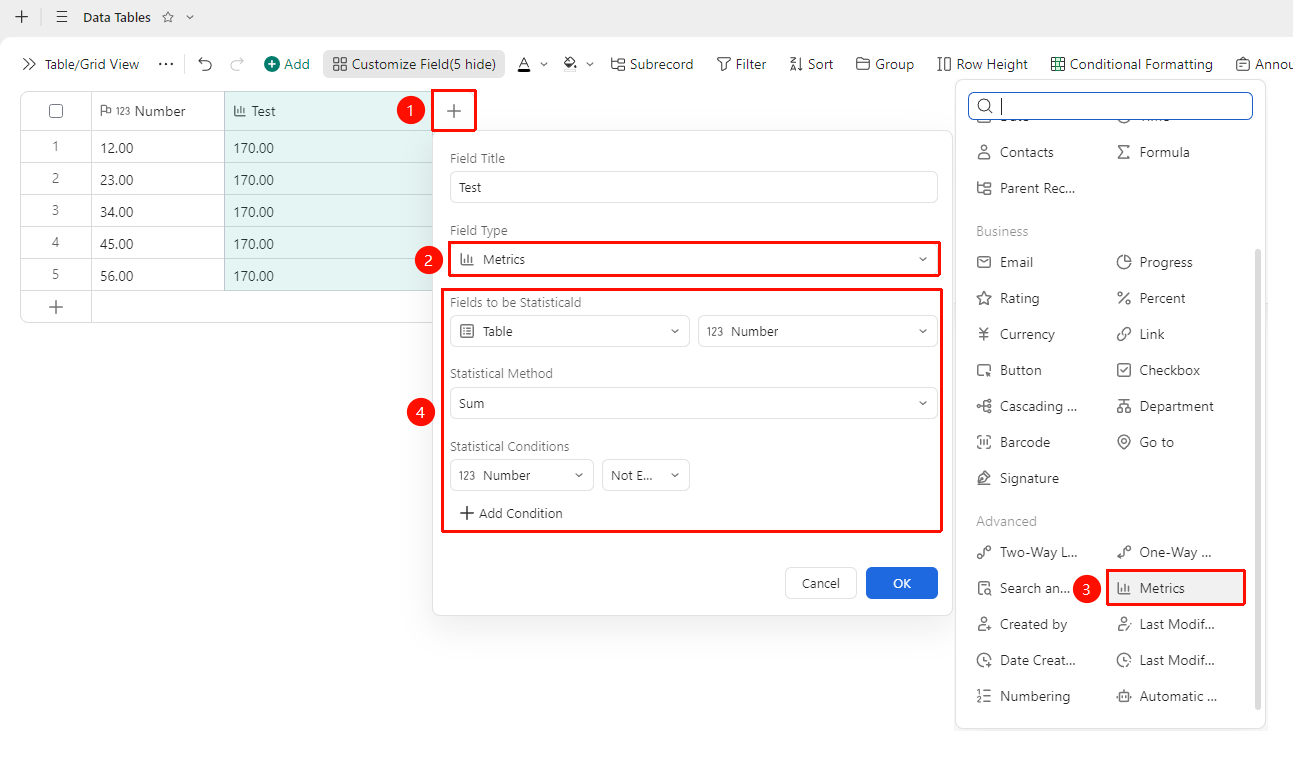Viewport: 1293px width, 758px height.
Task: Open the hamburger menu icon at top
Action: point(62,17)
